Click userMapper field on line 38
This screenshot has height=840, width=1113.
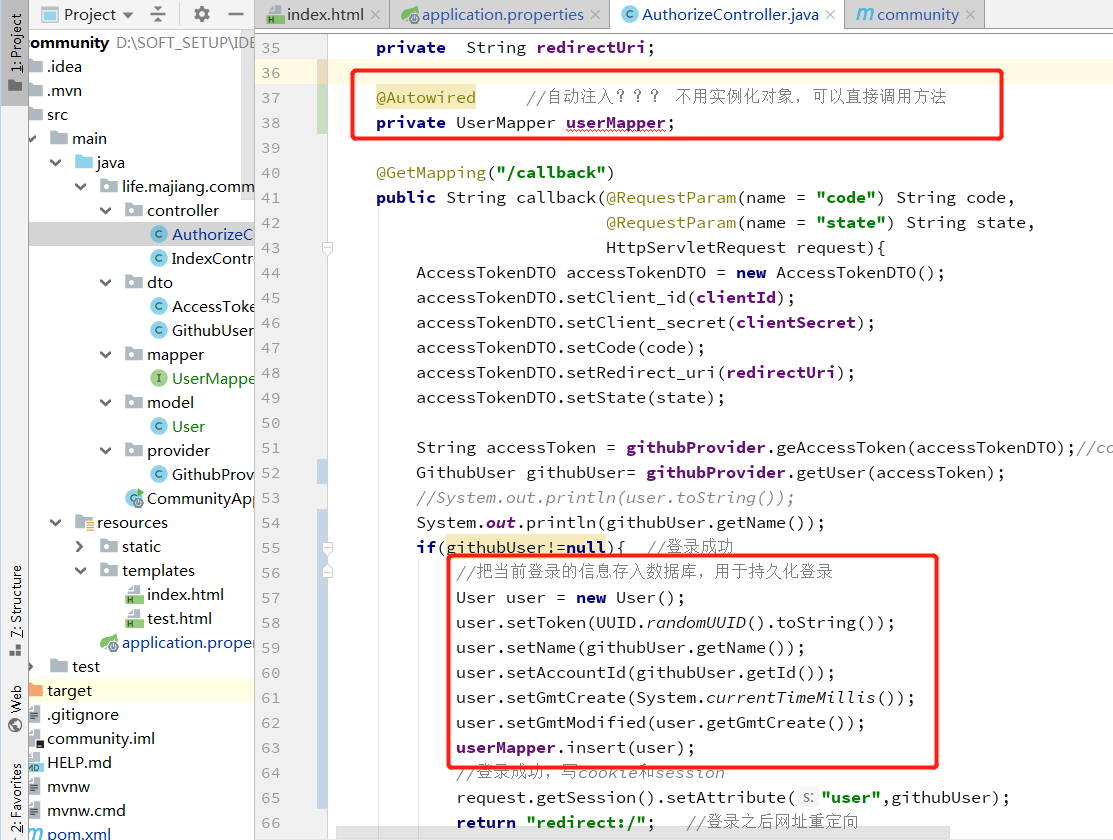[615, 123]
